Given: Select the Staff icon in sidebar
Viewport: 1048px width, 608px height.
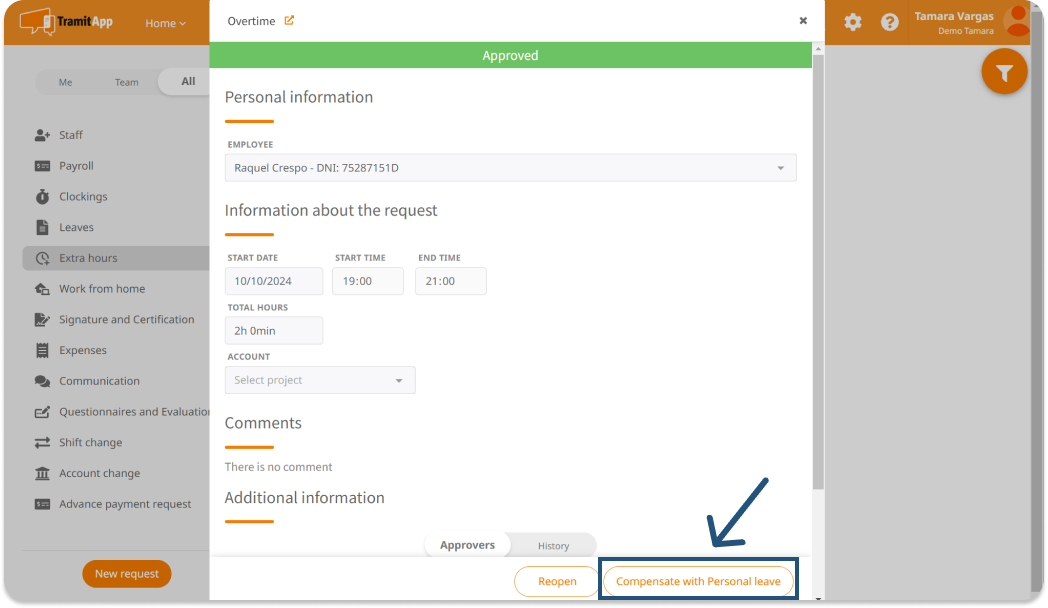Looking at the screenshot, I should tap(42, 135).
